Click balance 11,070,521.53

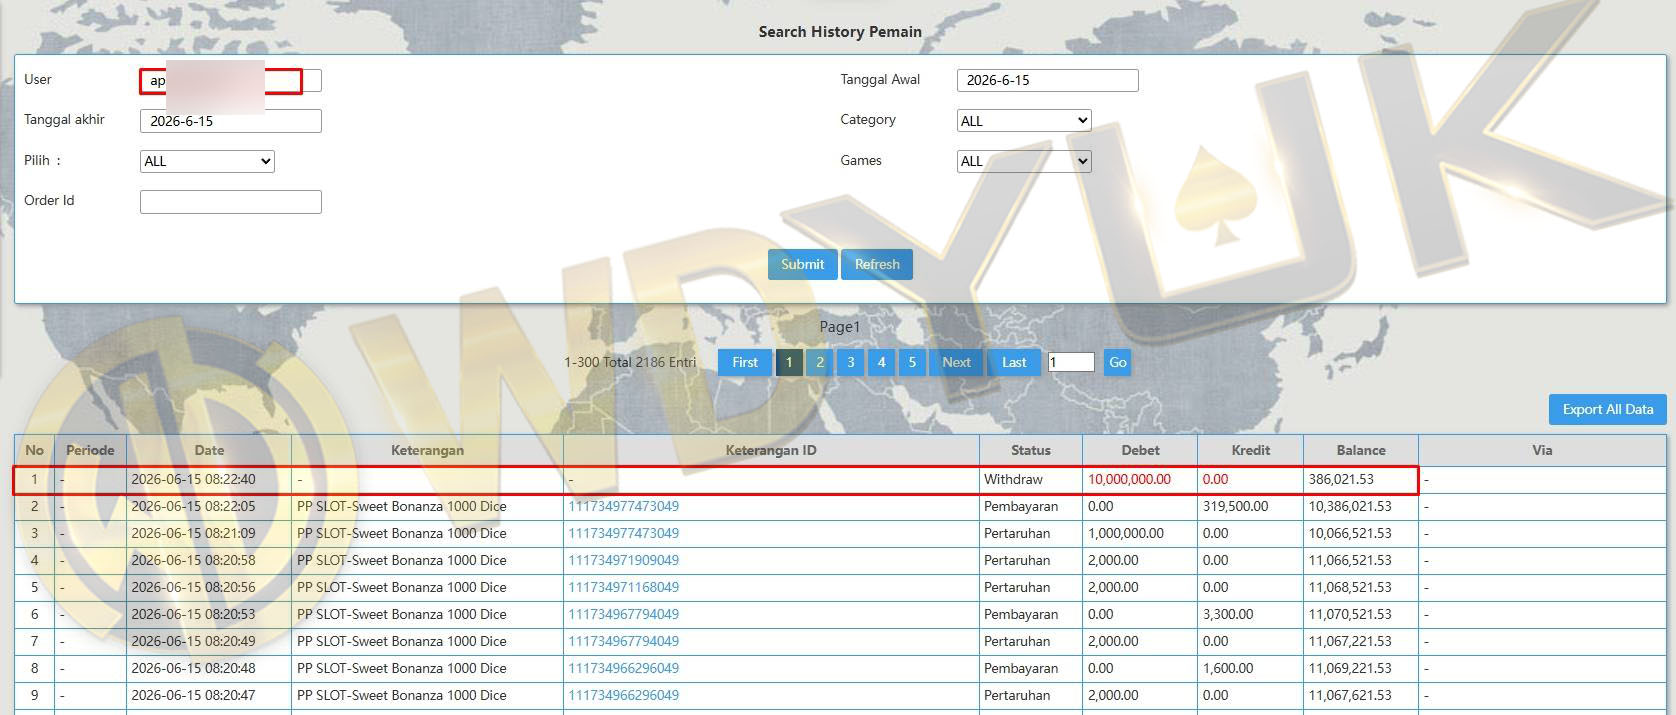(x=1350, y=614)
